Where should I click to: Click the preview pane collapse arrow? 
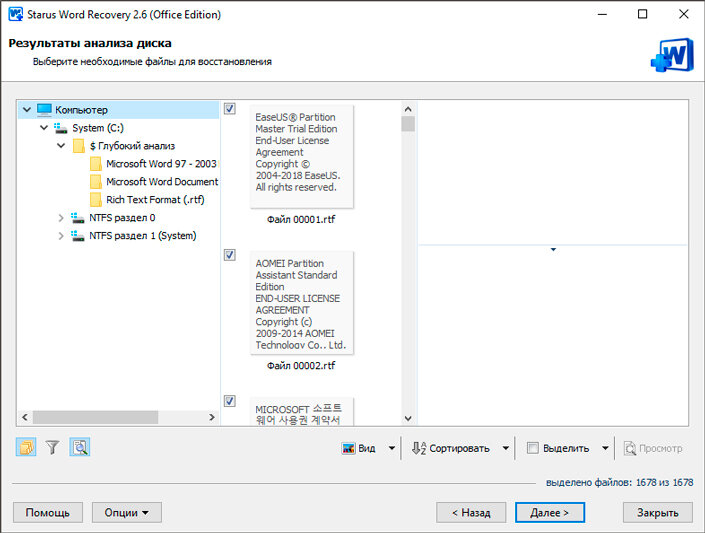[x=553, y=249]
